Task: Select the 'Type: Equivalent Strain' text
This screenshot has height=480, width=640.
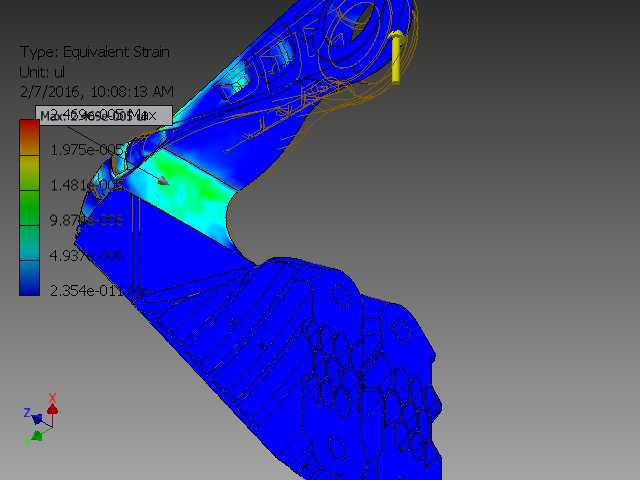Action: tap(95, 52)
